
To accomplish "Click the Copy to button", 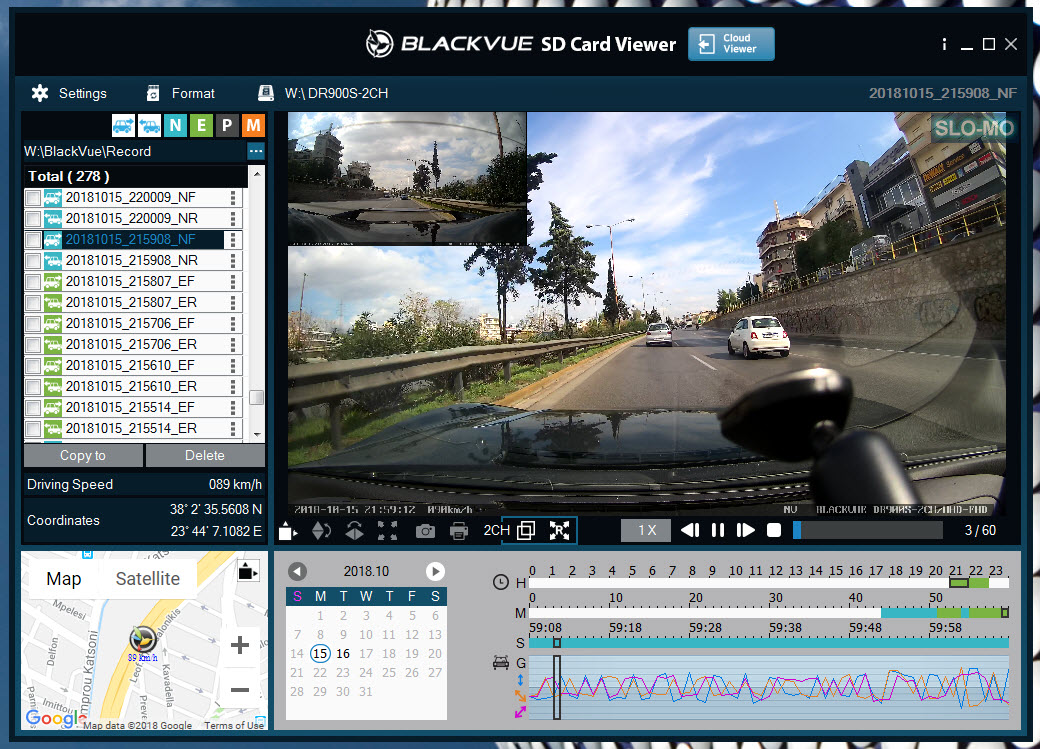I will [83, 456].
